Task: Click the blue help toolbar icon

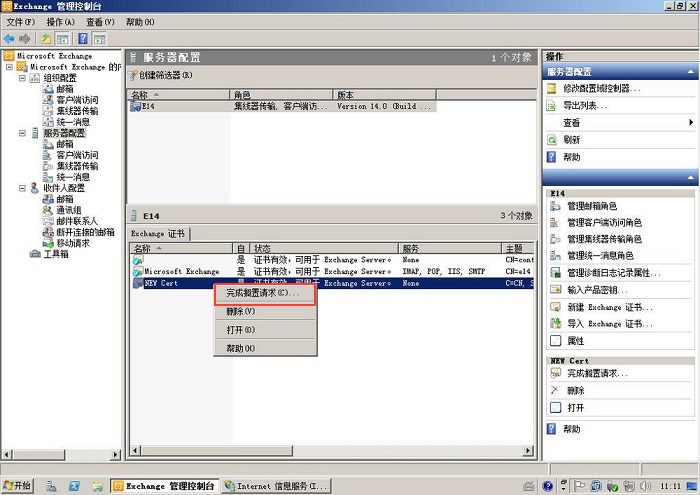Action: 81,38
